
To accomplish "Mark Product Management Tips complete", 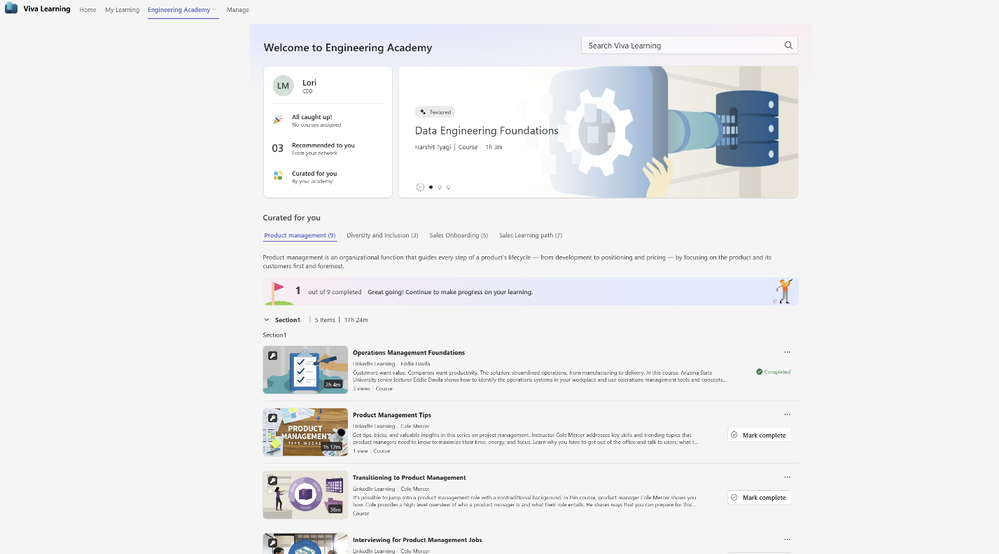I will (759, 435).
